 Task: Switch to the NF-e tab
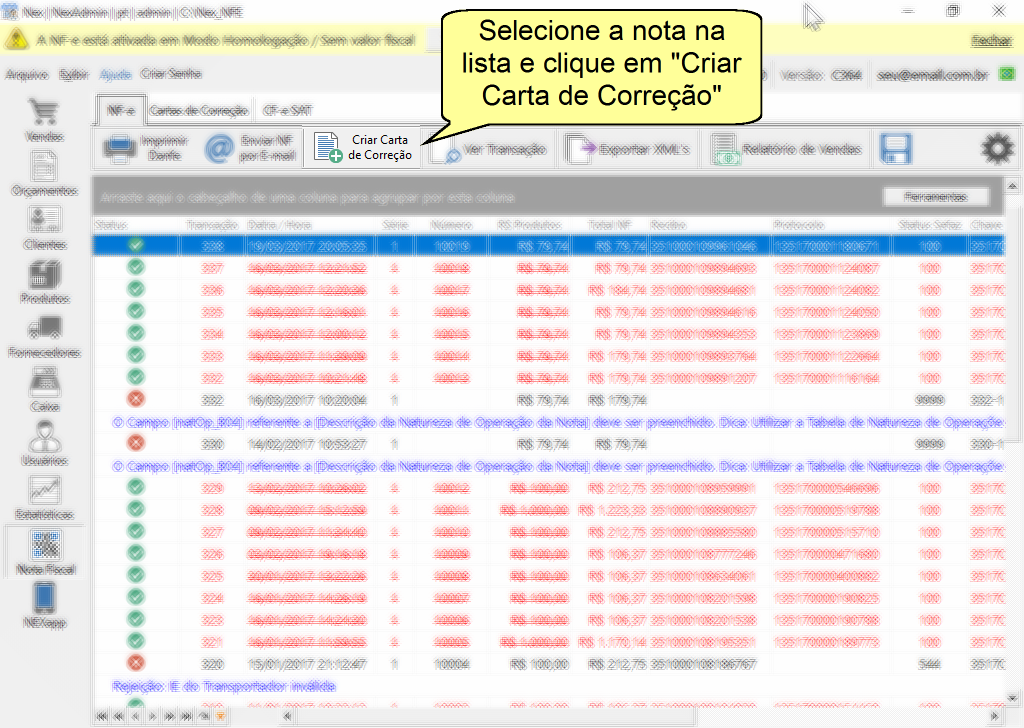pyautogui.click(x=121, y=110)
